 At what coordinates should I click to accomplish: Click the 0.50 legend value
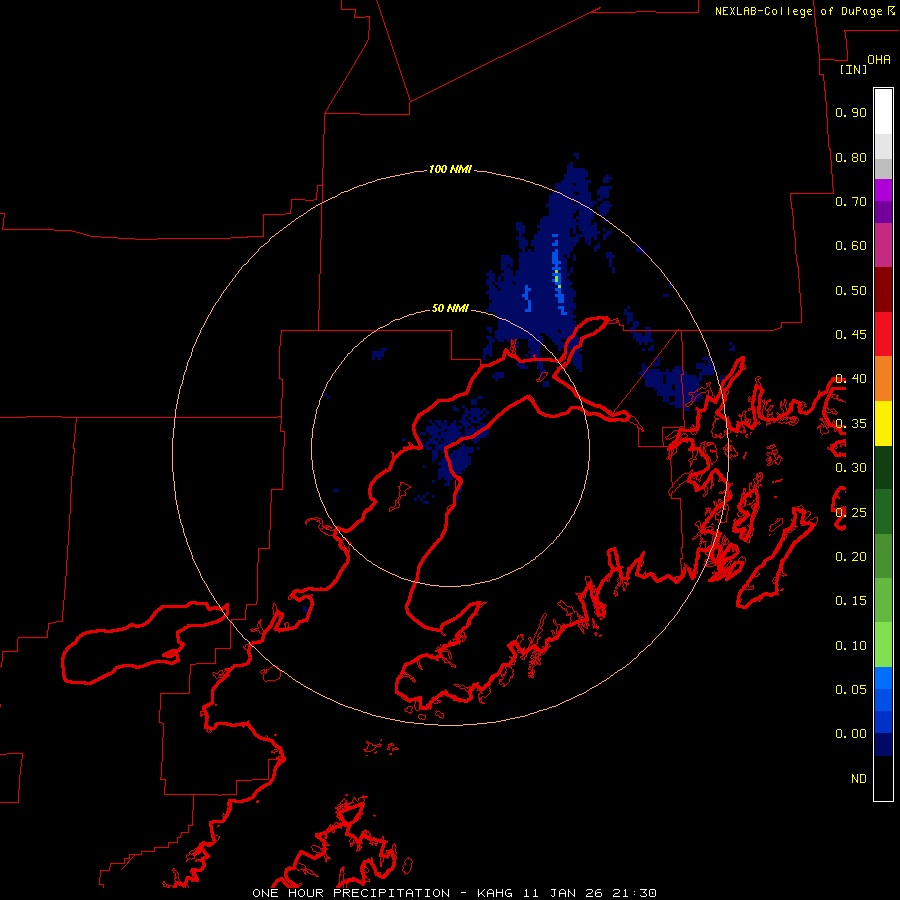[851, 290]
